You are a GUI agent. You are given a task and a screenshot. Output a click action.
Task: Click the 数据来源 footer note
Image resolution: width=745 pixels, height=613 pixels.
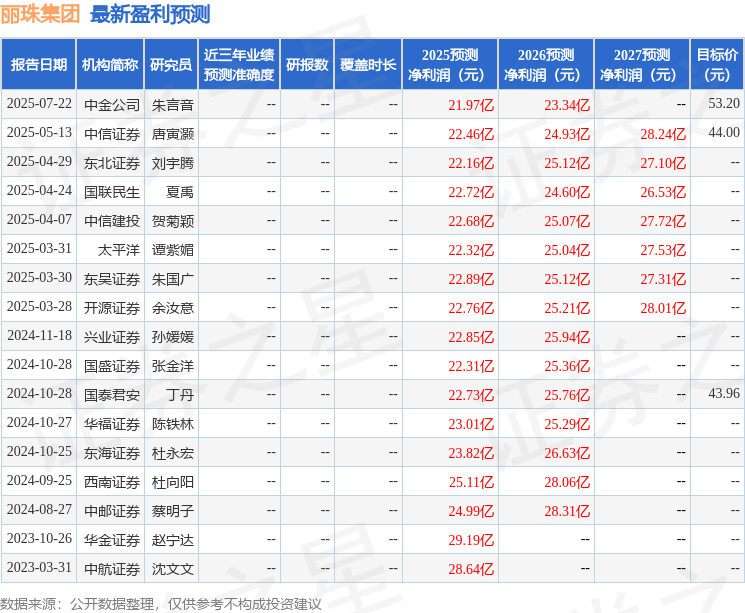pyautogui.click(x=161, y=604)
